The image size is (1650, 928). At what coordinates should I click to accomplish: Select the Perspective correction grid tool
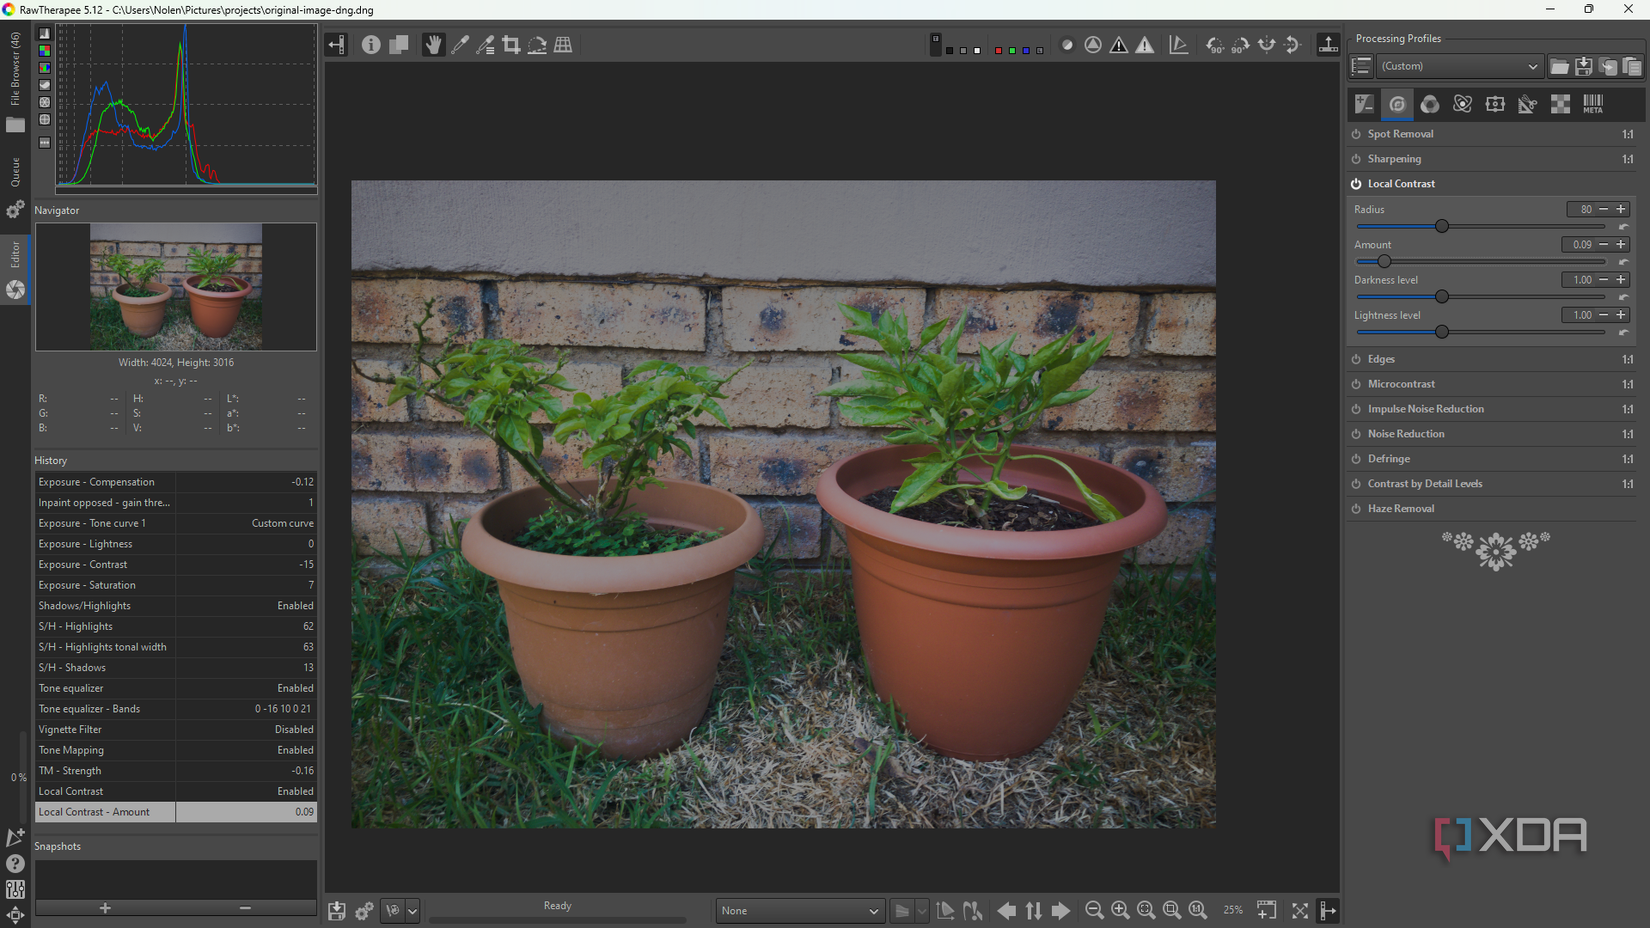[563, 45]
